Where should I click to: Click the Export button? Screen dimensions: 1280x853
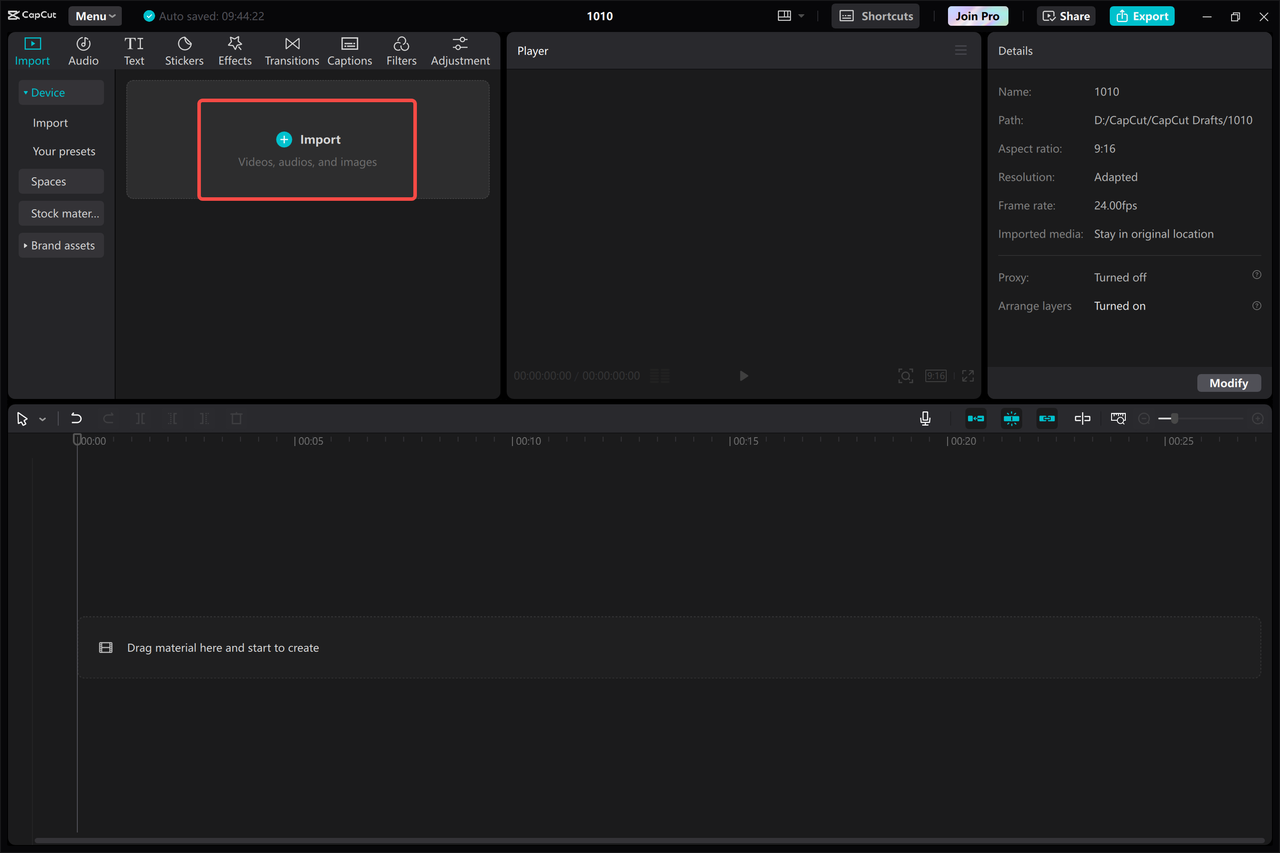click(1141, 16)
